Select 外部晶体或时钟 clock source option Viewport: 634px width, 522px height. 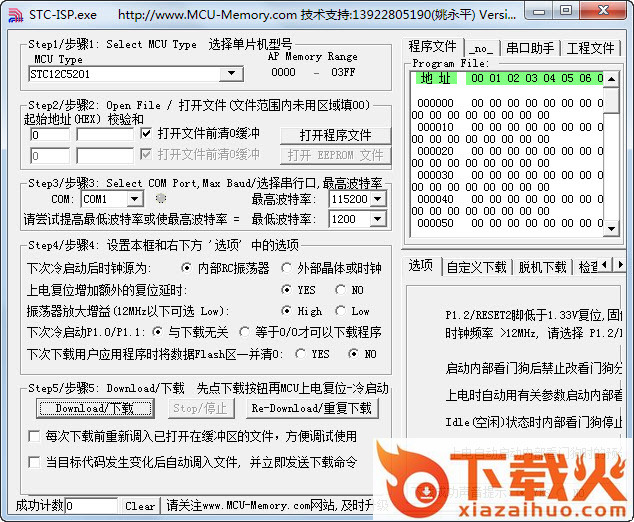pos(289,268)
